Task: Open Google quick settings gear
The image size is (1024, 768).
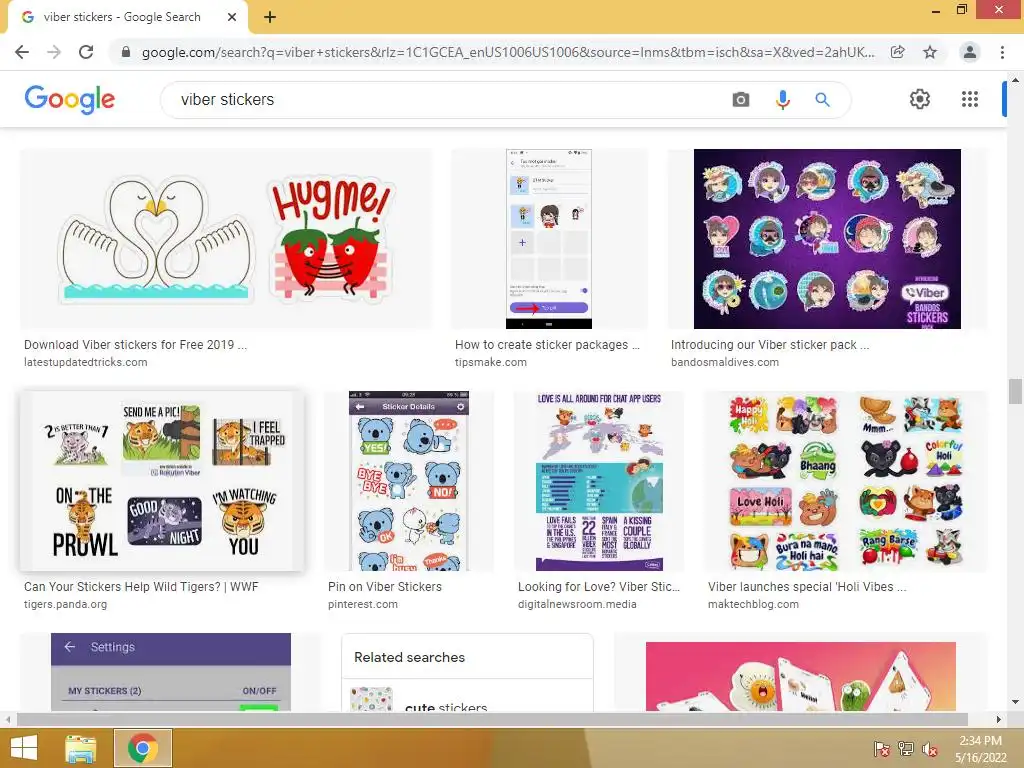Action: coord(920,99)
